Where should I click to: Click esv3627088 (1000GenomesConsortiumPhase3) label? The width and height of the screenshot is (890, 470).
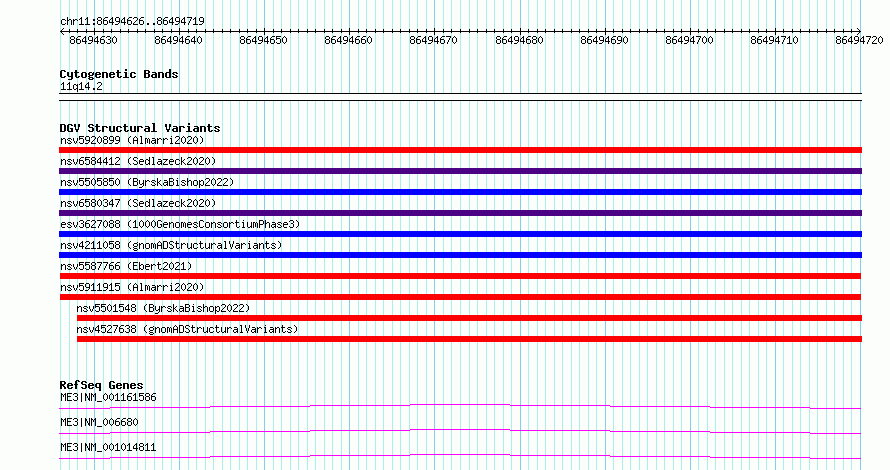coord(180,224)
